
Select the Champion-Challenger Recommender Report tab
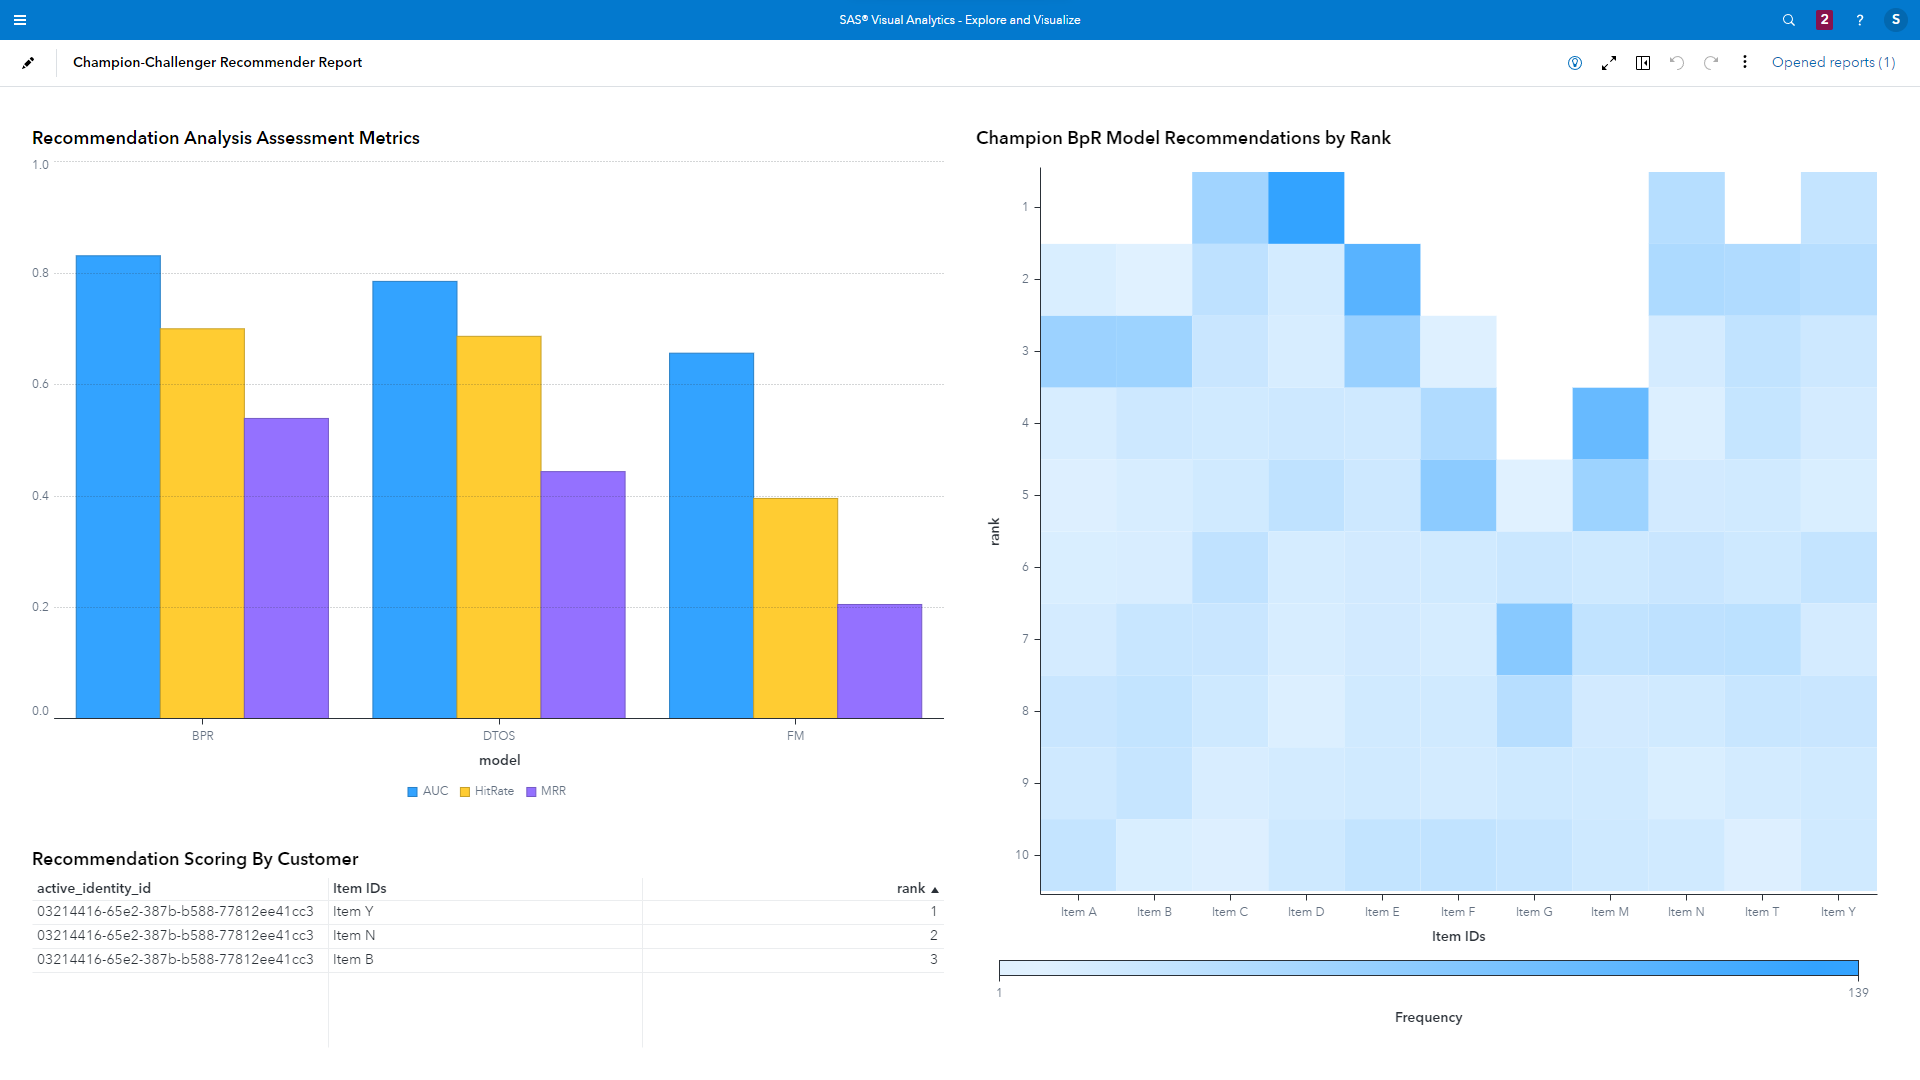[x=217, y=62]
